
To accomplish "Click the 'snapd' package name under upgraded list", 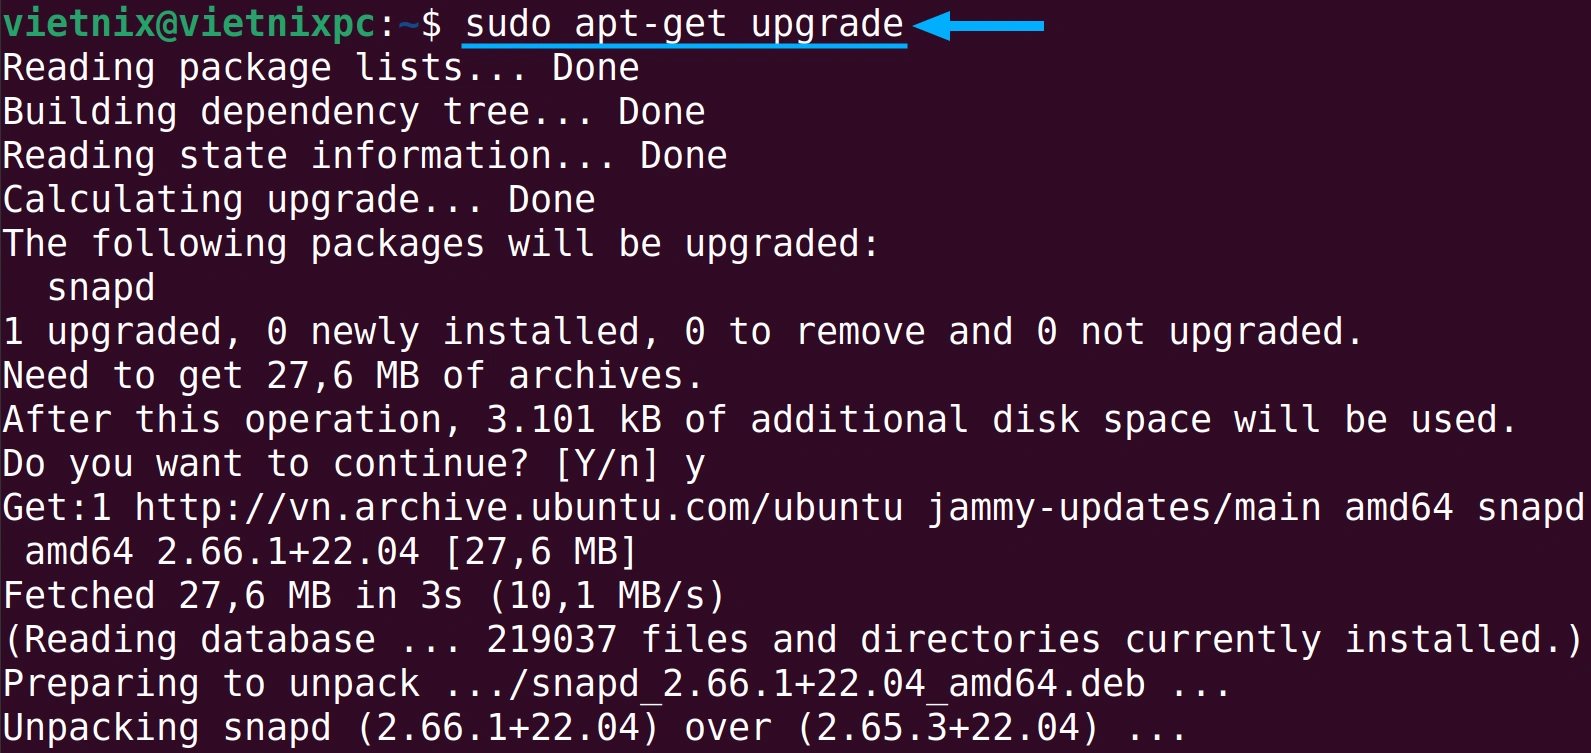I will point(101,289).
